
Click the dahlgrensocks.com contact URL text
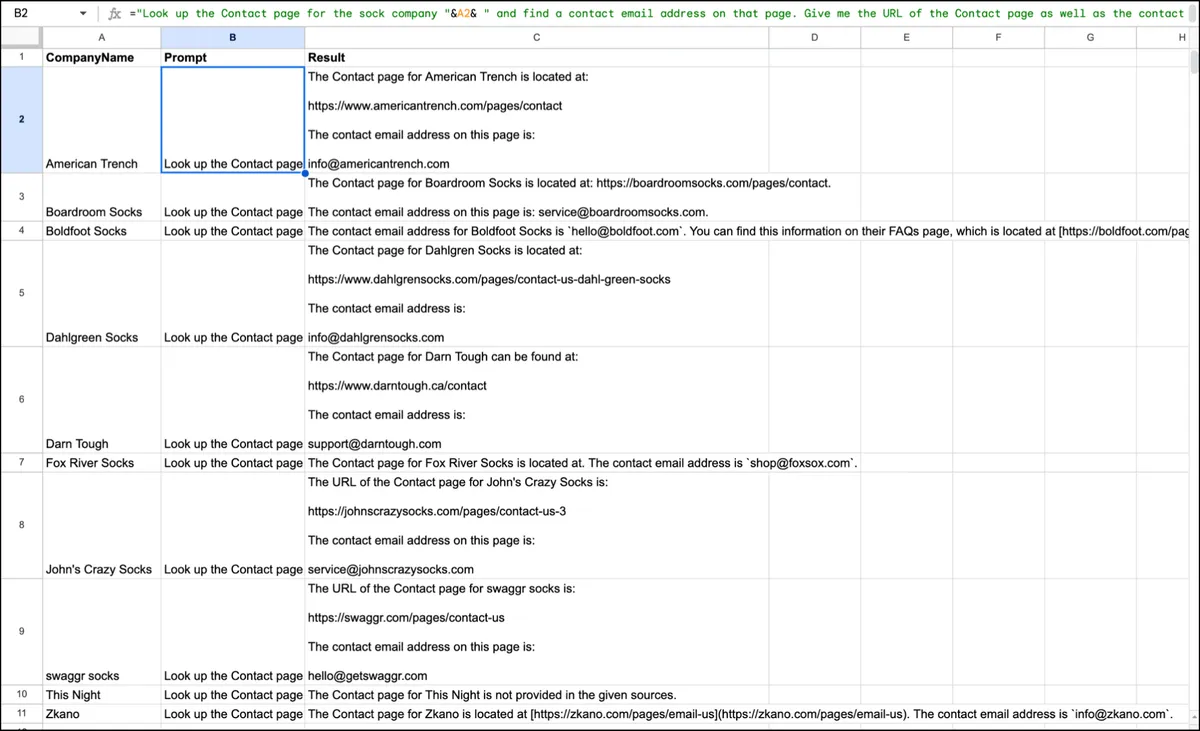pyautogui.click(x=489, y=279)
